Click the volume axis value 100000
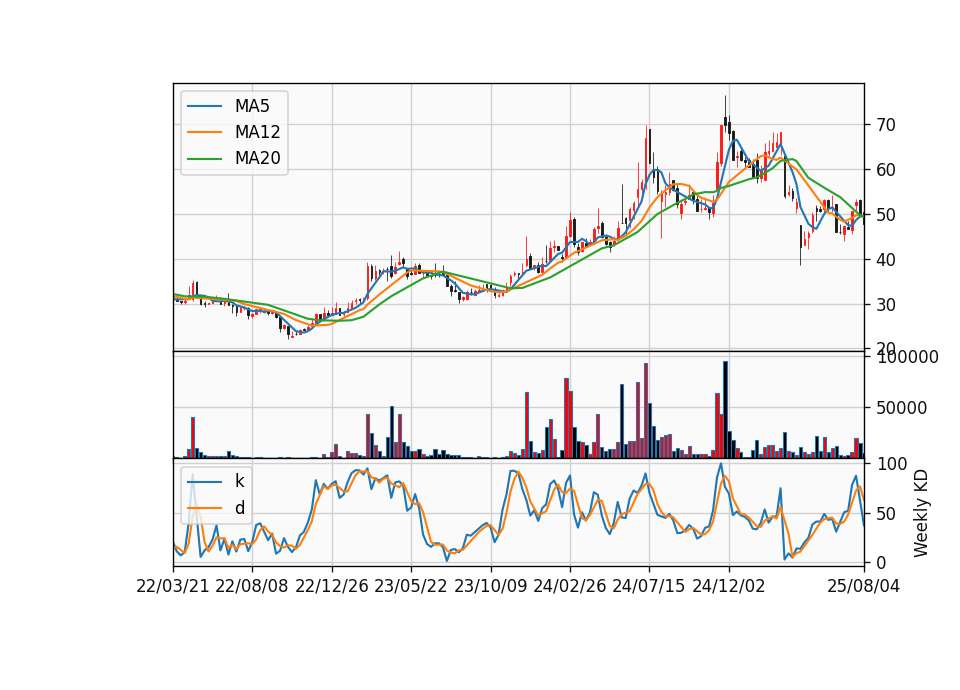This screenshot has width=960, height=690. (x=908, y=357)
